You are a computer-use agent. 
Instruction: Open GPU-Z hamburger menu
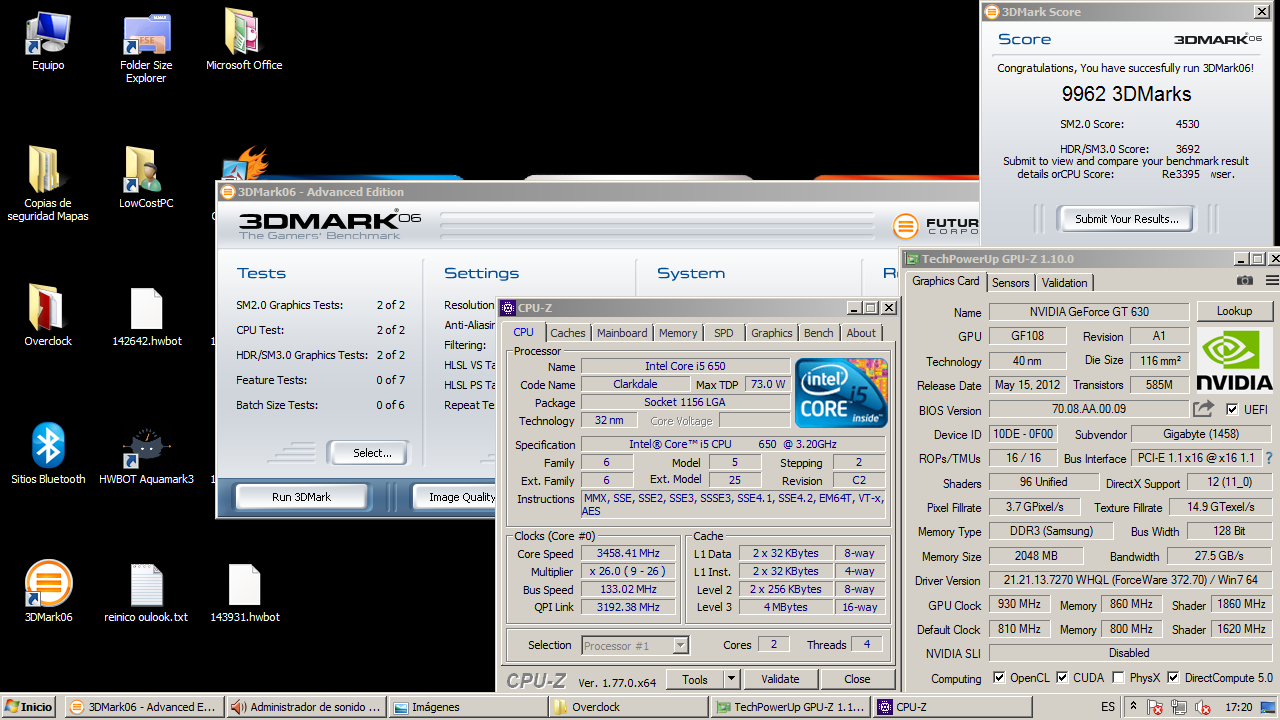1271,281
